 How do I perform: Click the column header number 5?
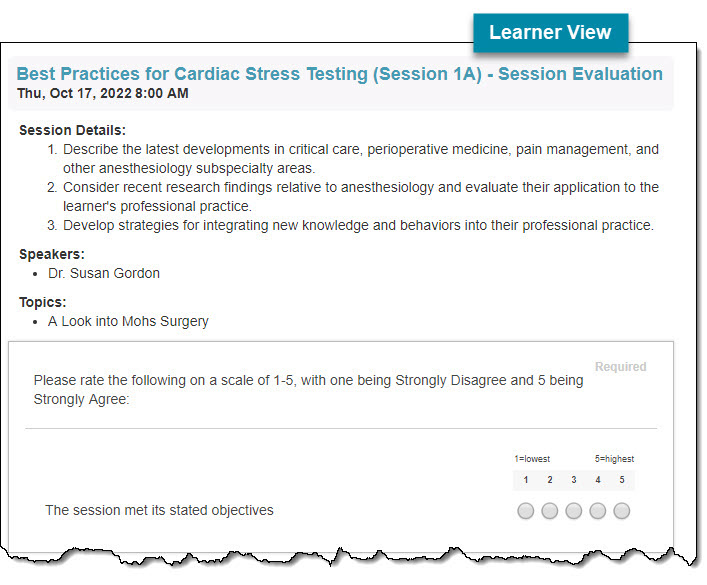(622, 479)
